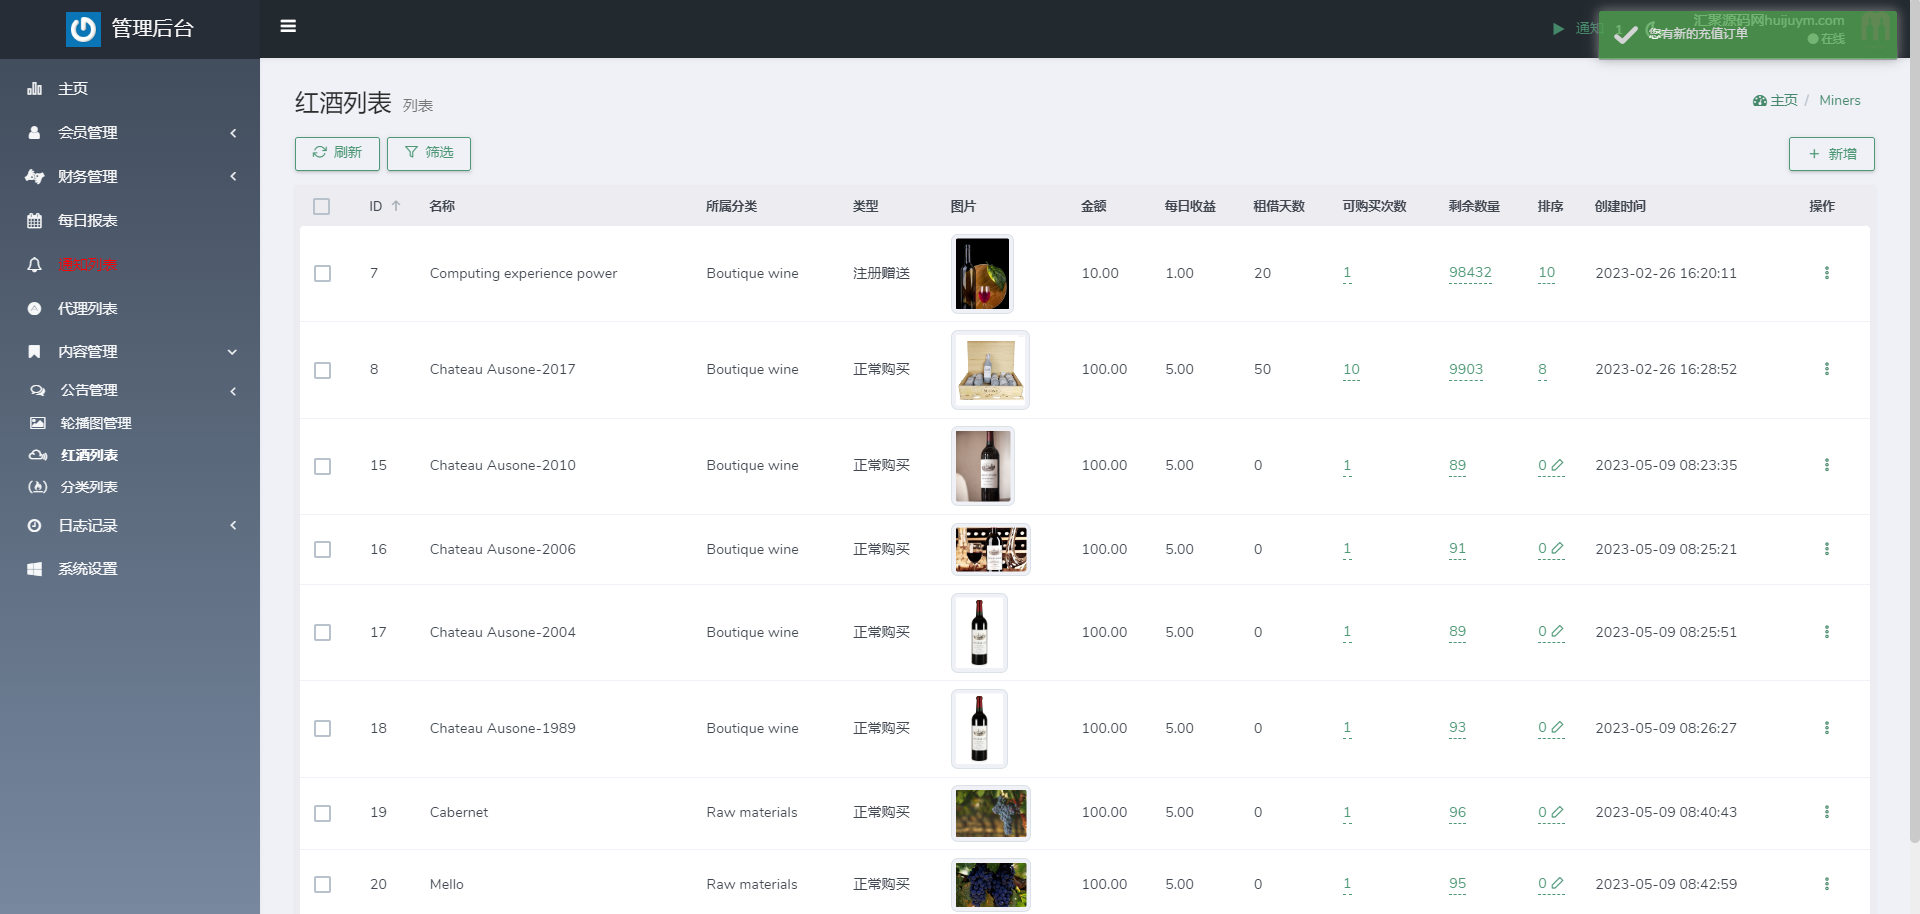Toggle the select-all checkbox in table header

point(321,206)
